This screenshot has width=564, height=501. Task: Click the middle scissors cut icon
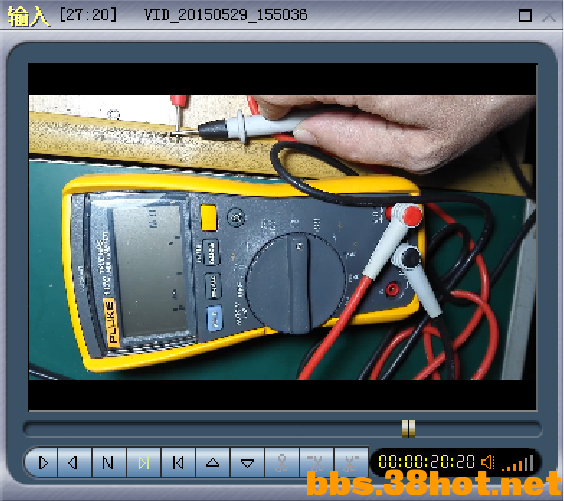316,463
